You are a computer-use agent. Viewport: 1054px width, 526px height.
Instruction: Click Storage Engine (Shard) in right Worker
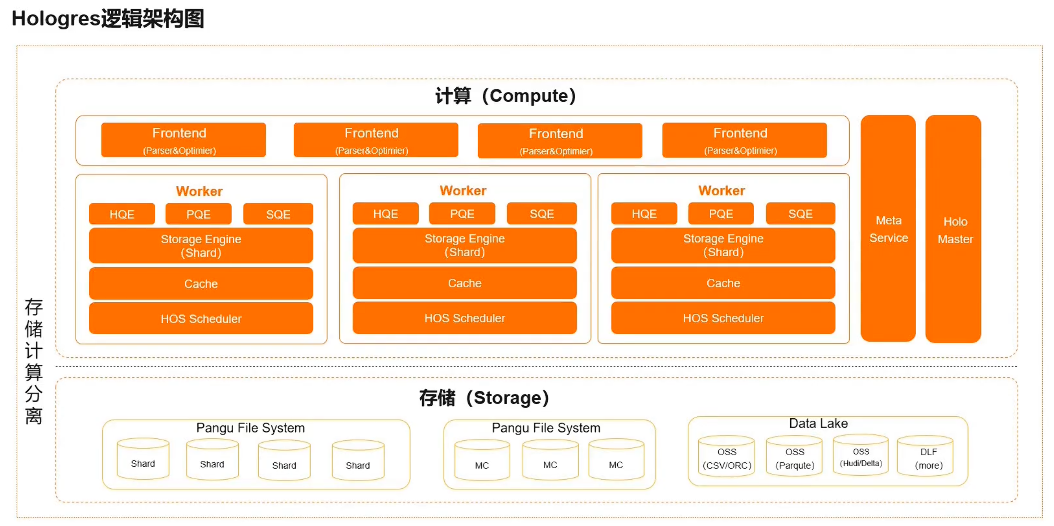(x=723, y=245)
